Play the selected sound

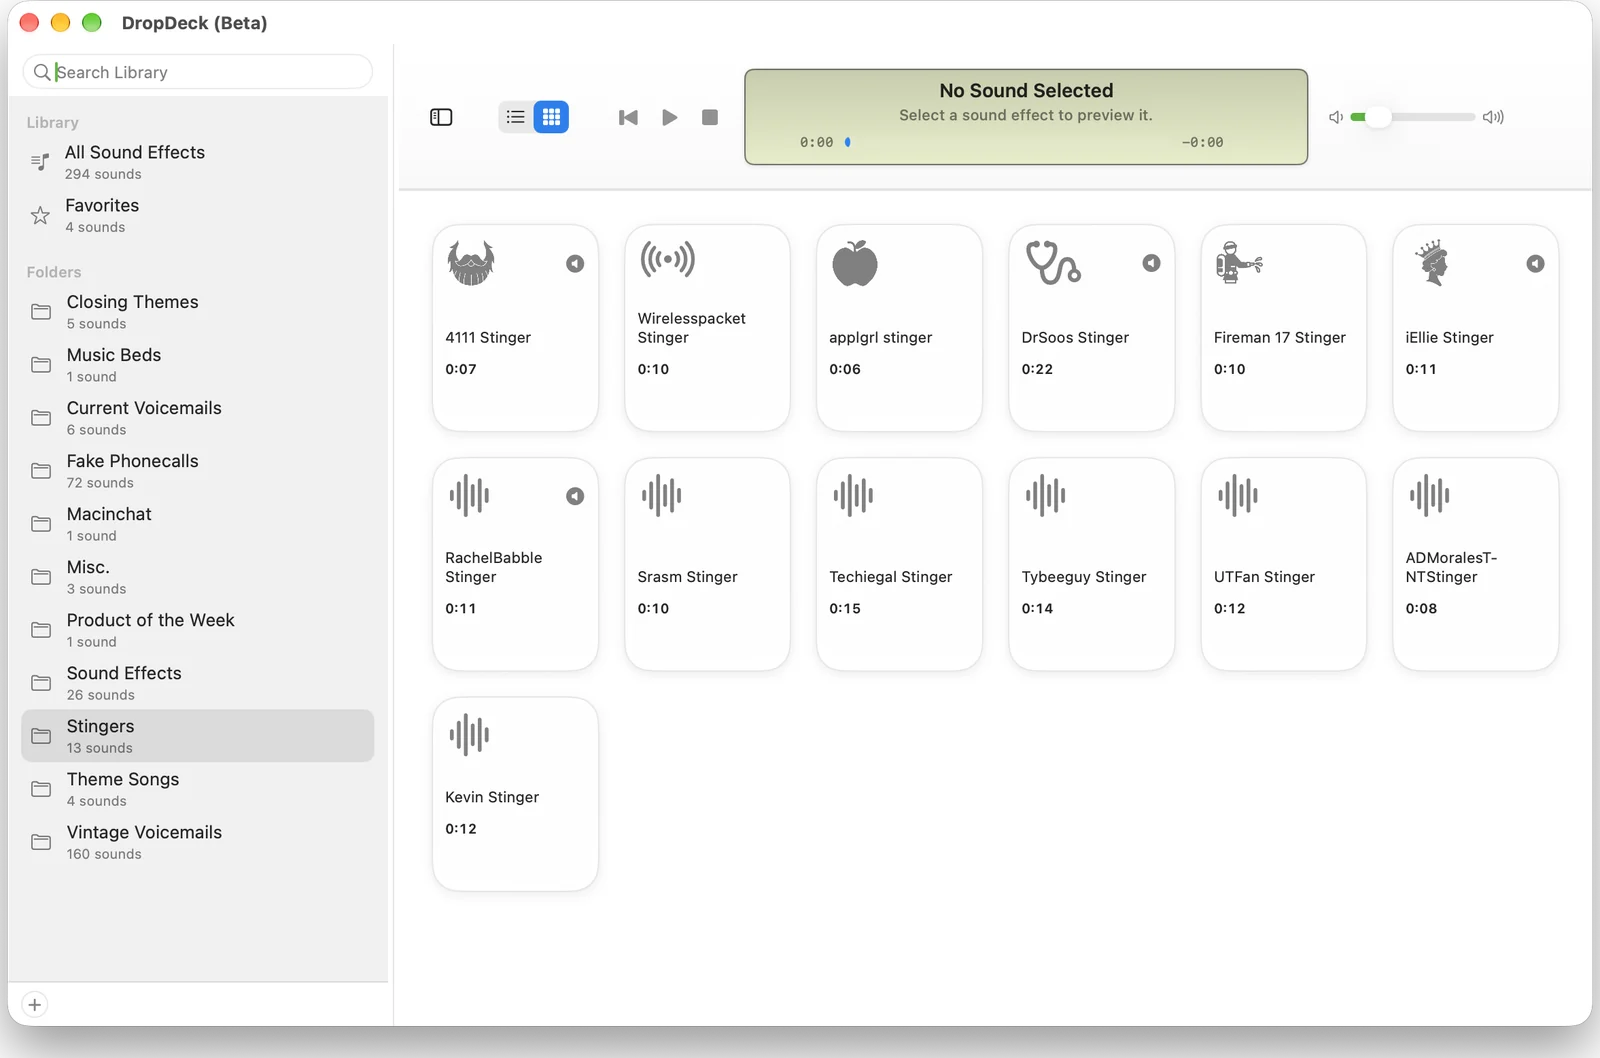pos(670,117)
